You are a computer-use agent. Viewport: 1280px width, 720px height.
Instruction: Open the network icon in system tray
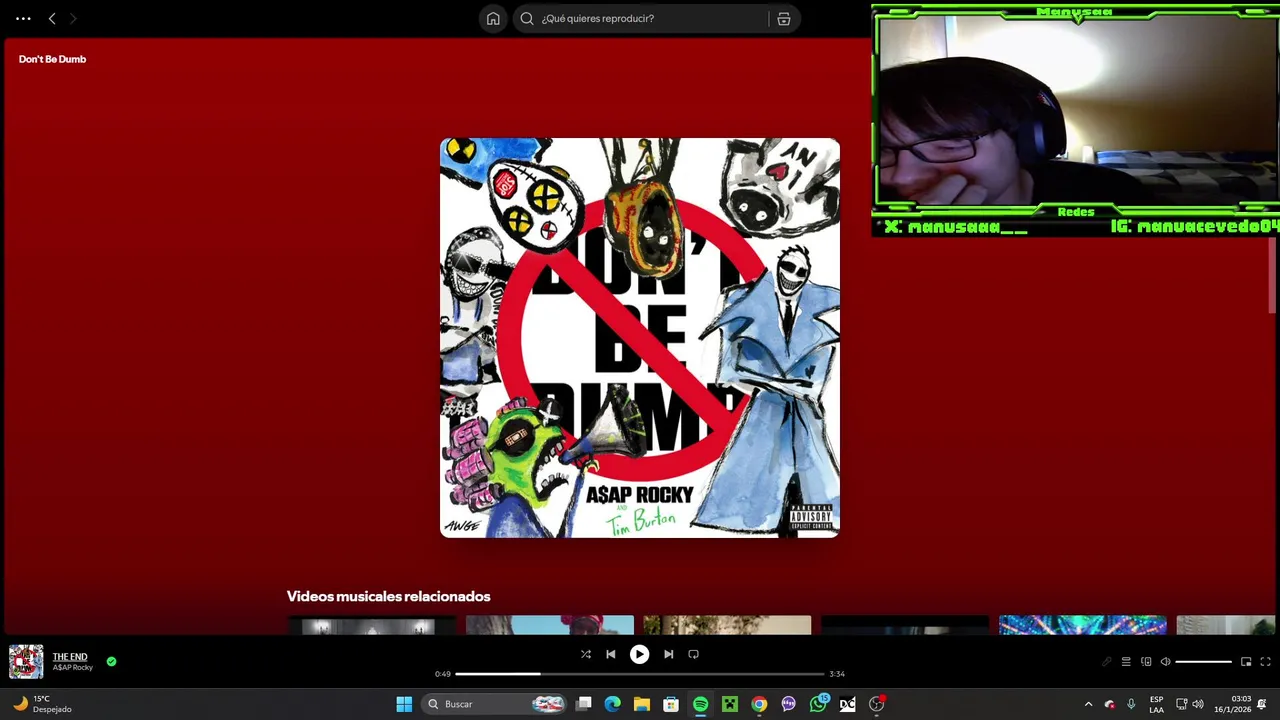[1181, 704]
